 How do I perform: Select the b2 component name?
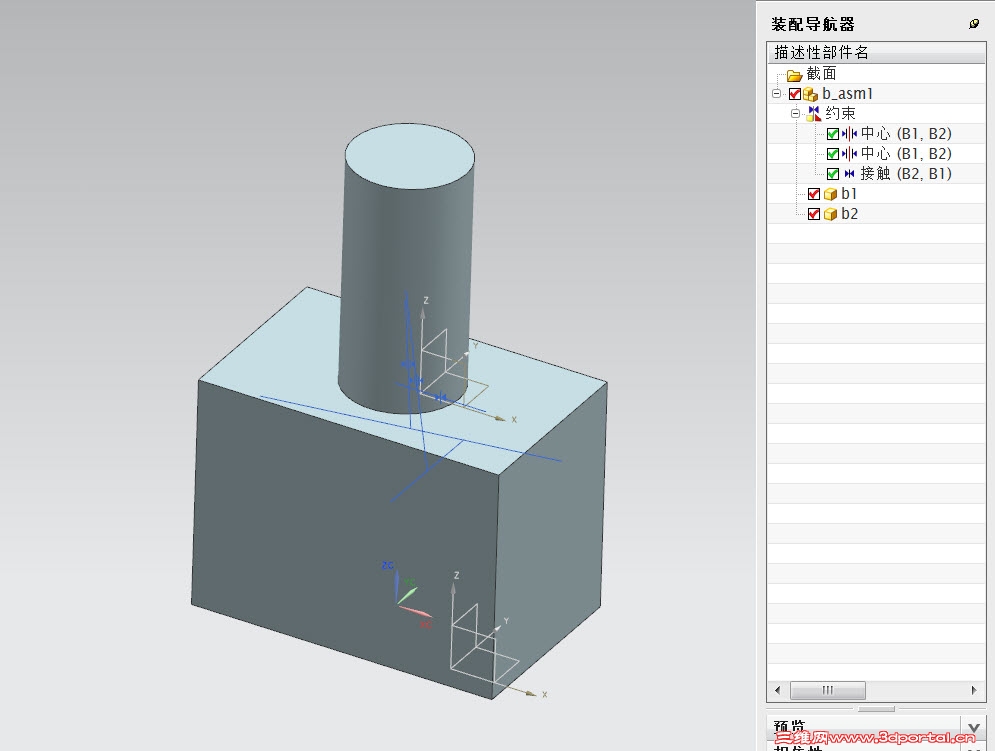pos(849,214)
